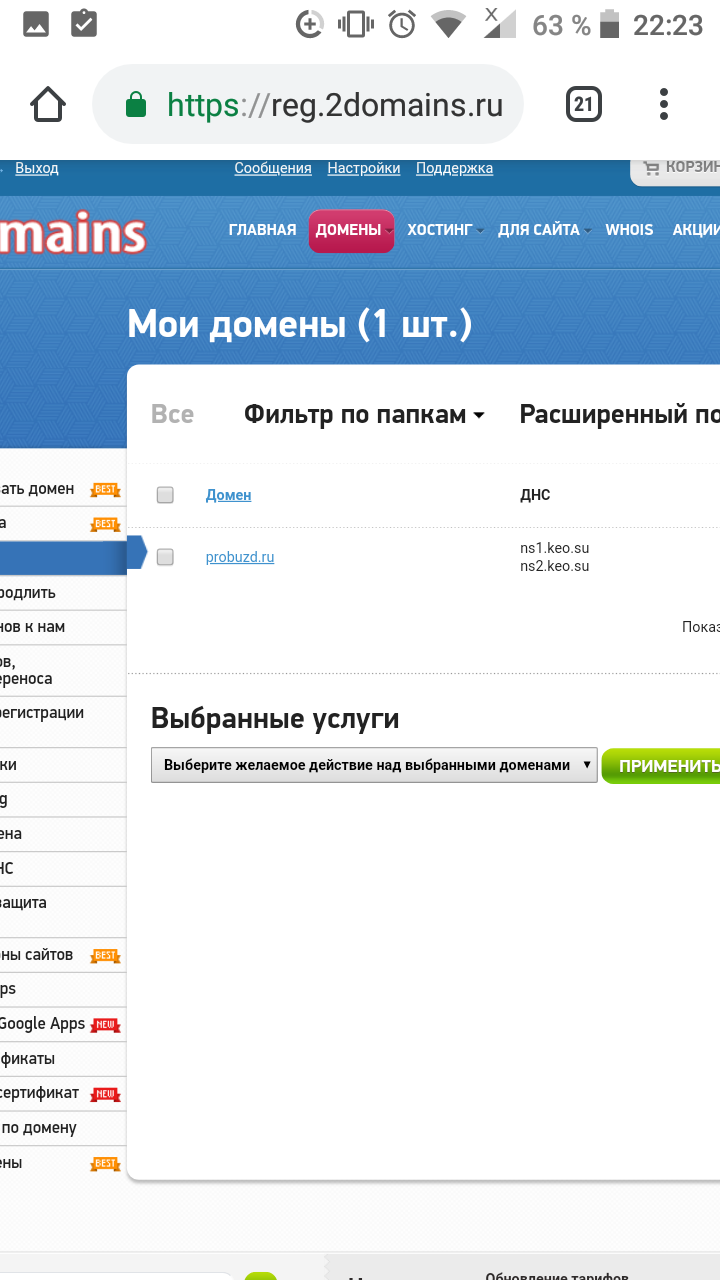This screenshot has height=1280, width=720.
Task: Click the Поддержка link in top bar
Action: pos(454,168)
